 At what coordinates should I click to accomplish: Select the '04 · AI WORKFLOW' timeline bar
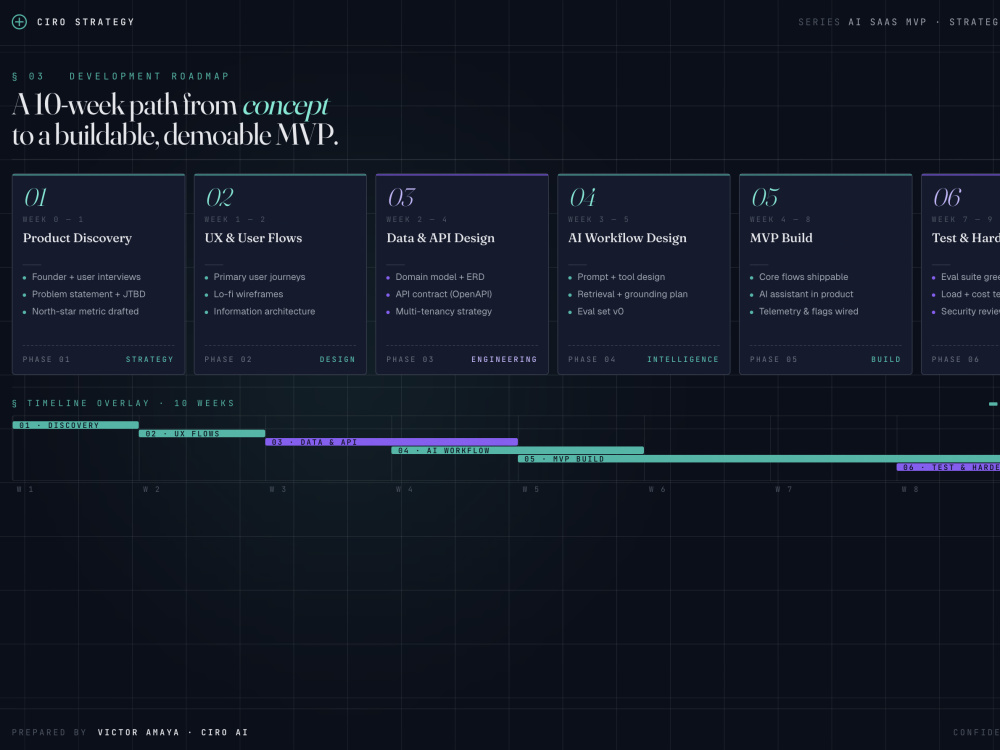click(x=518, y=450)
